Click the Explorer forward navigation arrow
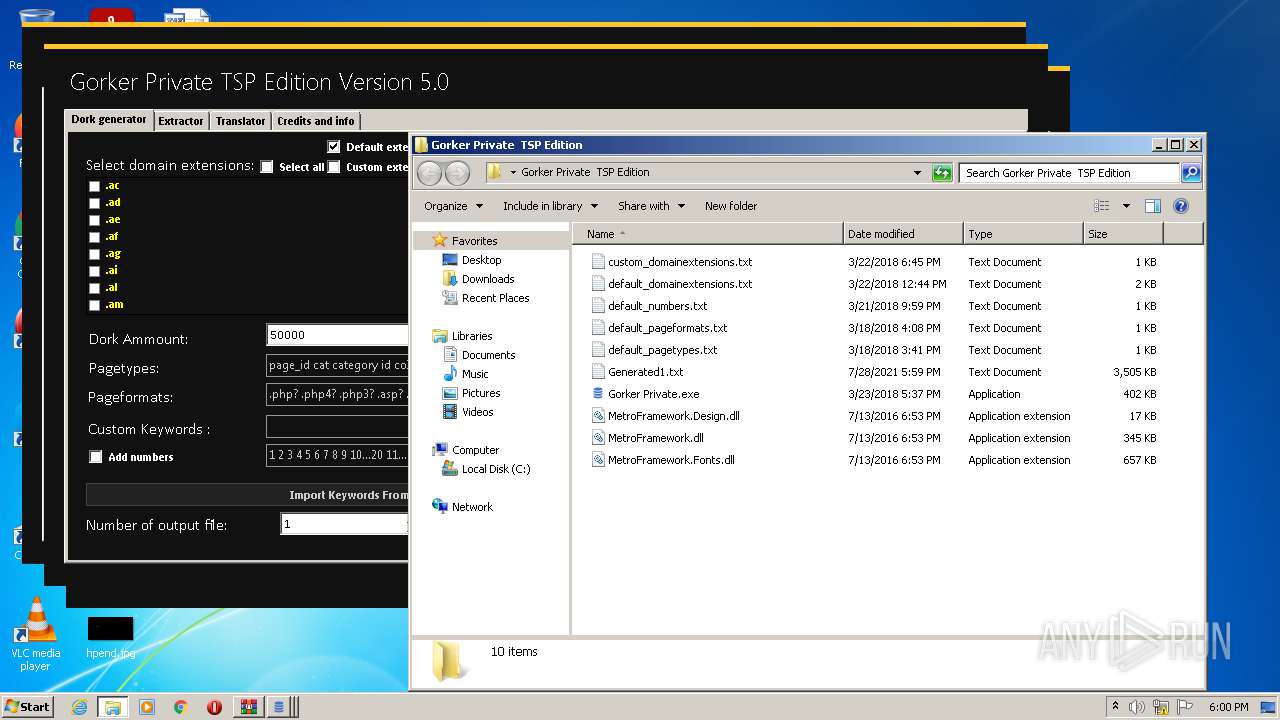Screen dimensions: 1280x720 pyautogui.click(x=457, y=173)
